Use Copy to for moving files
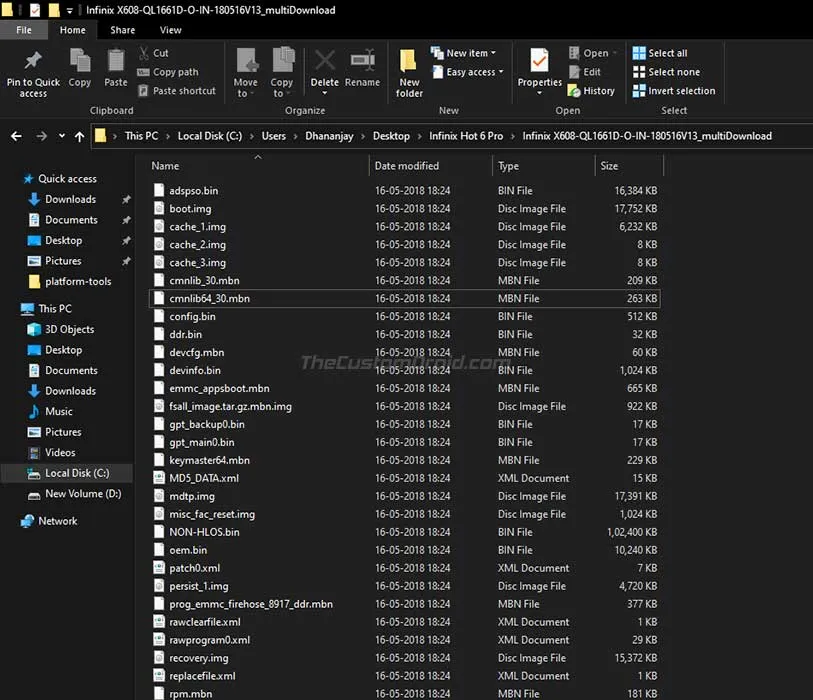 click(283, 72)
